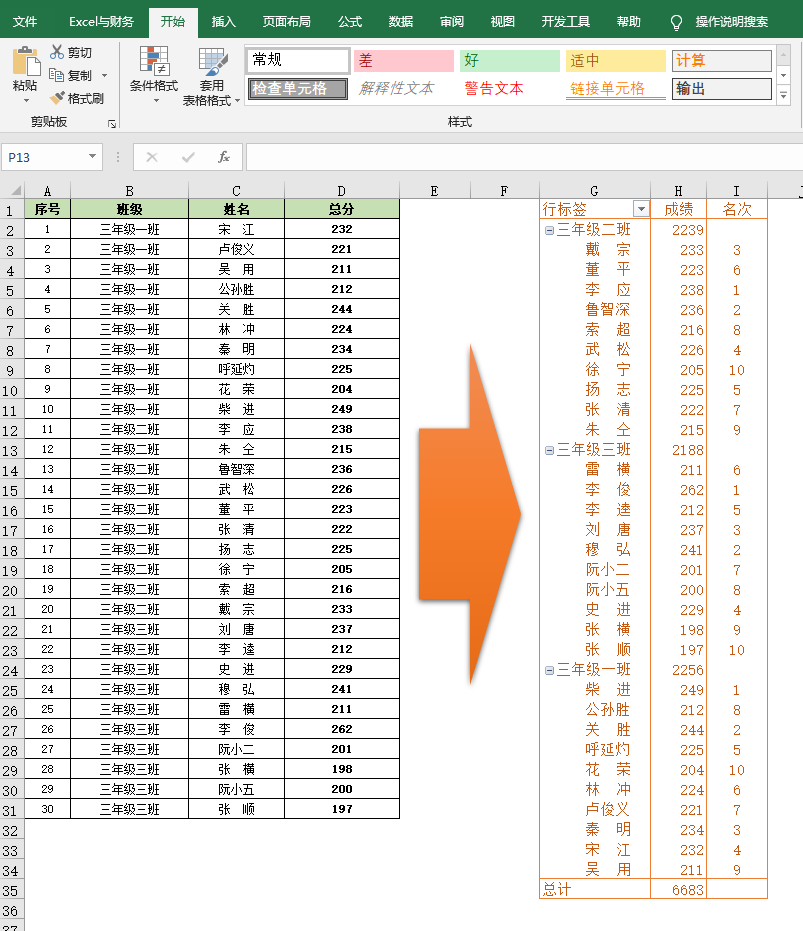Screen dimensions: 803x931
Task: Select pivot name 阮小五
Action: 607,590
